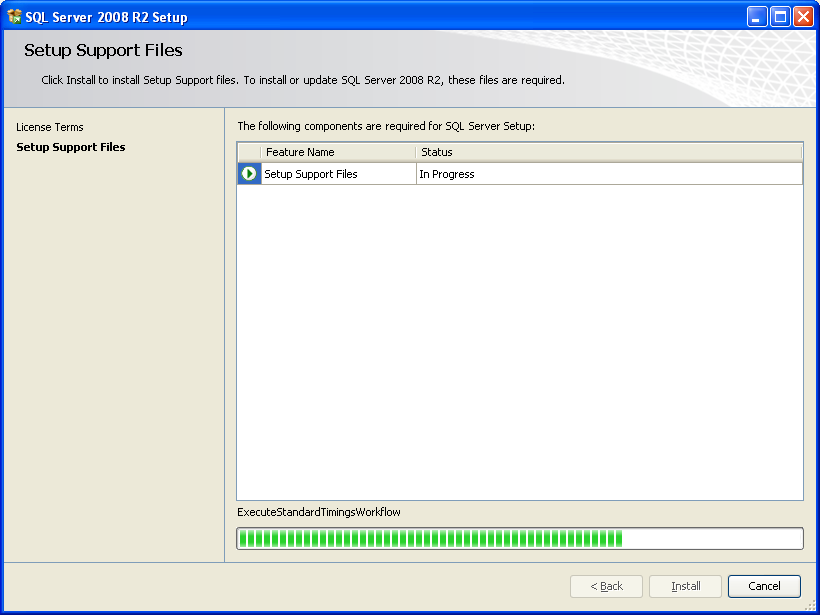The image size is (820, 615).
Task: Click the SQL Server 2008 R2 Setup title
Action: [106, 17]
